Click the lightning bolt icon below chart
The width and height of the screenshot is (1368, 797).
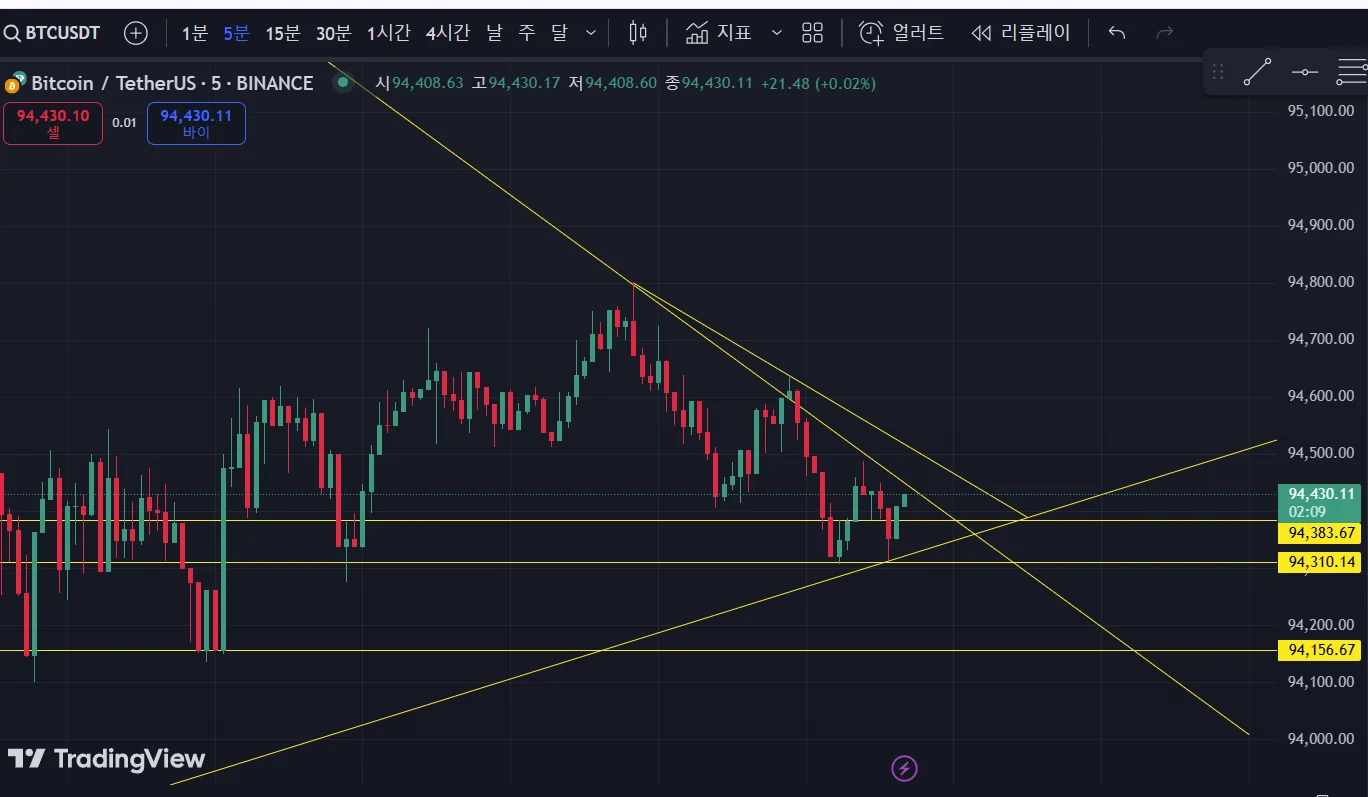(x=904, y=768)
